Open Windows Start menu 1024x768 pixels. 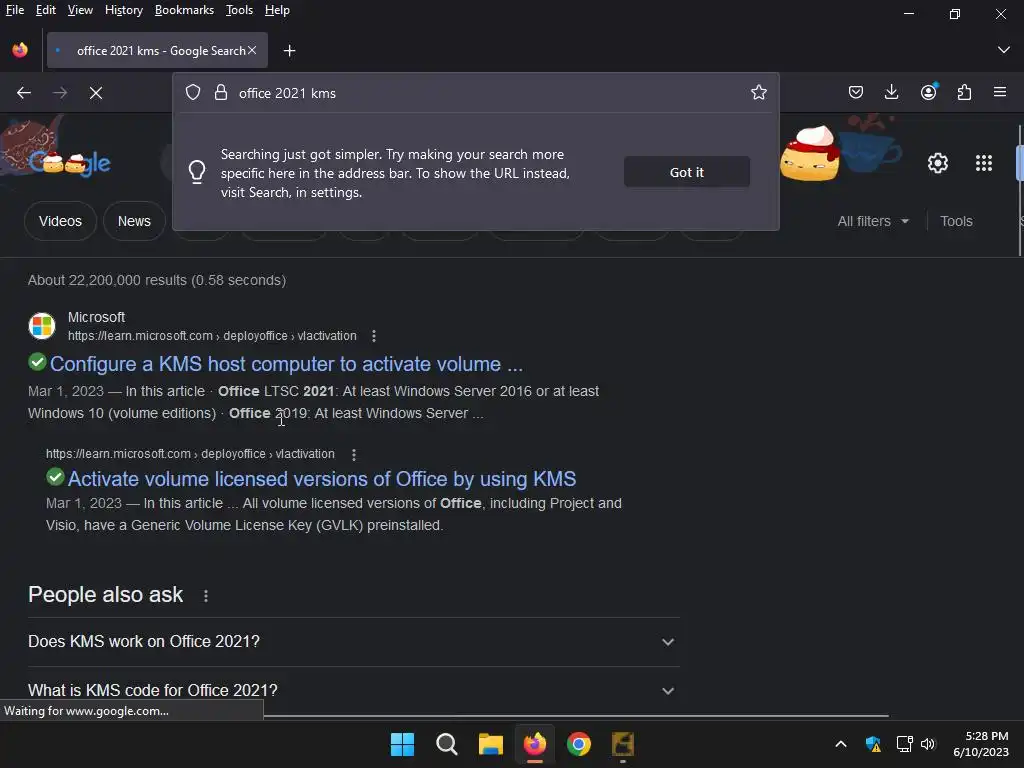coord(402,744)
